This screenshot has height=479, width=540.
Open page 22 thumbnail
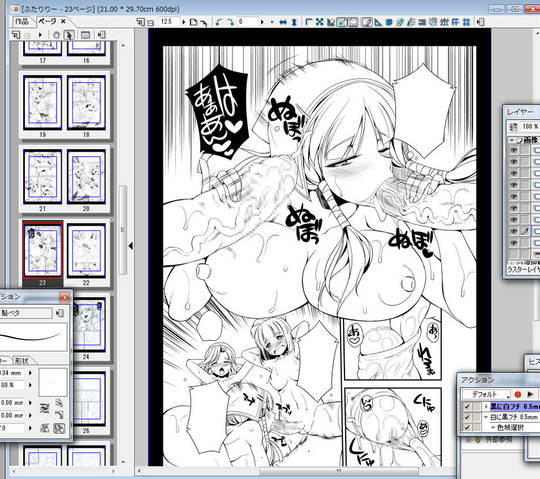point(86,251)
